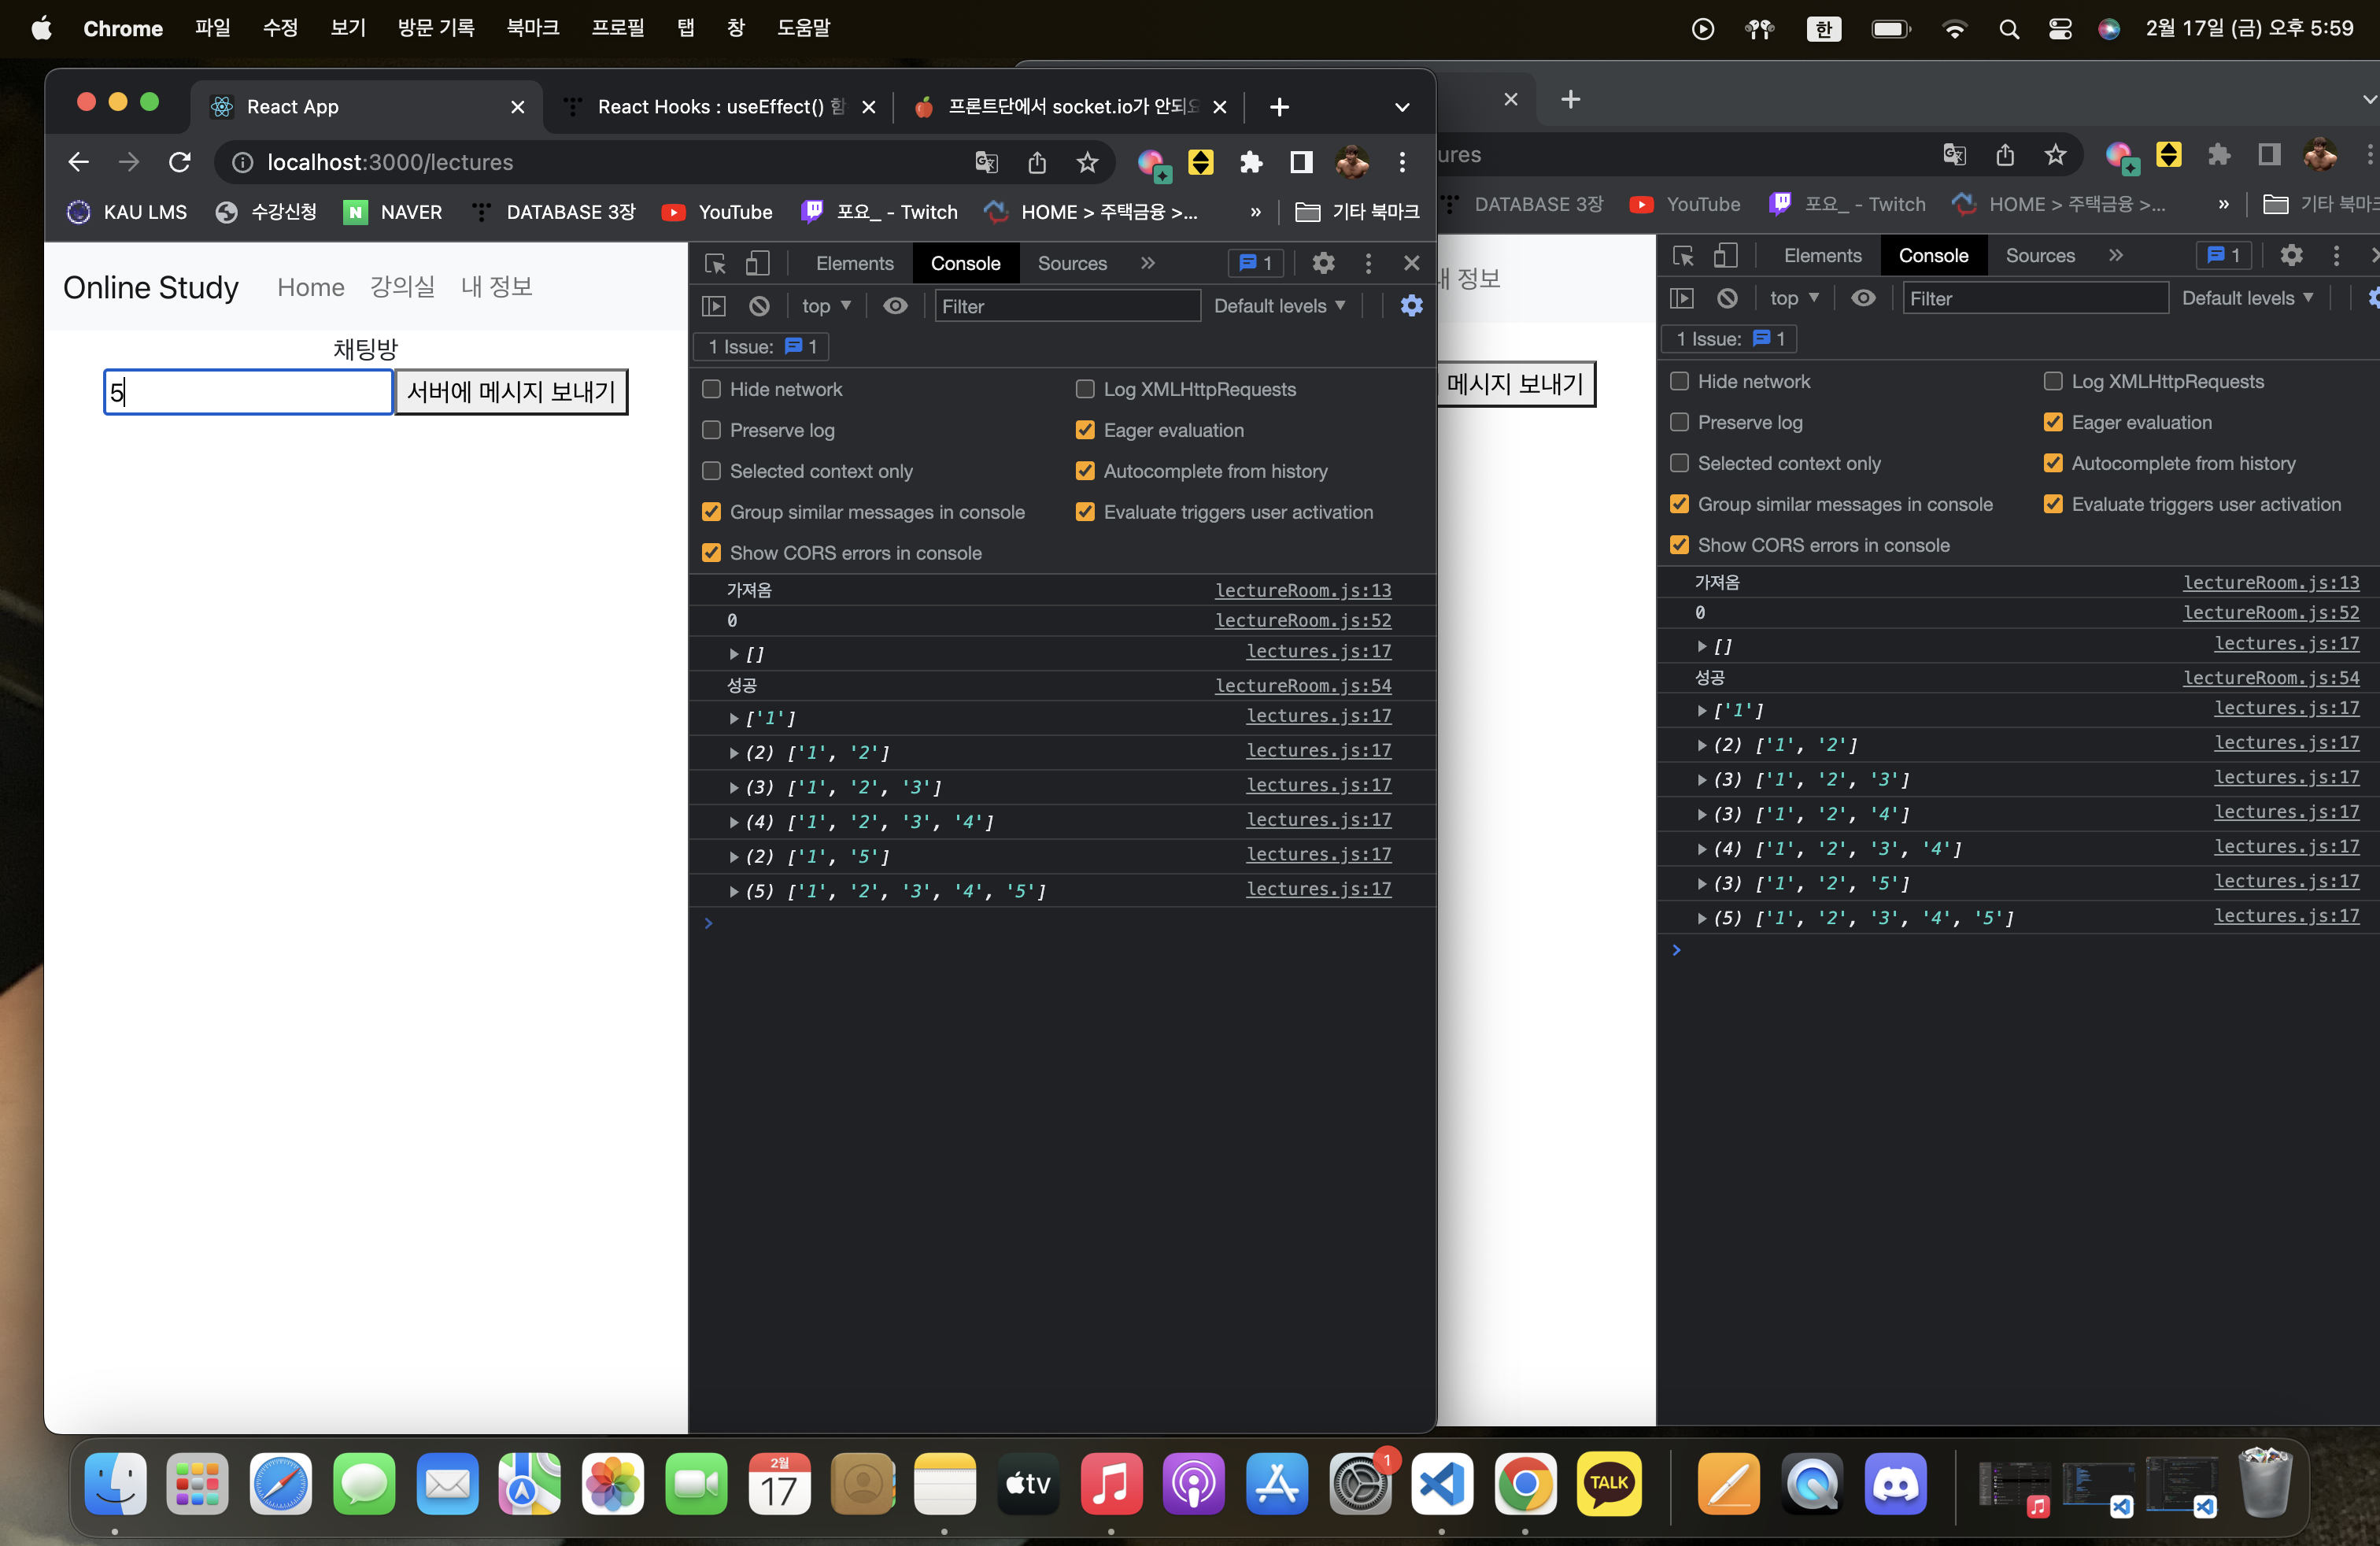Toggle live expression eye icon in front DevTools
Viewport: 2380px width, 1546px height.
pyautogui.click(x=895, y=306)
